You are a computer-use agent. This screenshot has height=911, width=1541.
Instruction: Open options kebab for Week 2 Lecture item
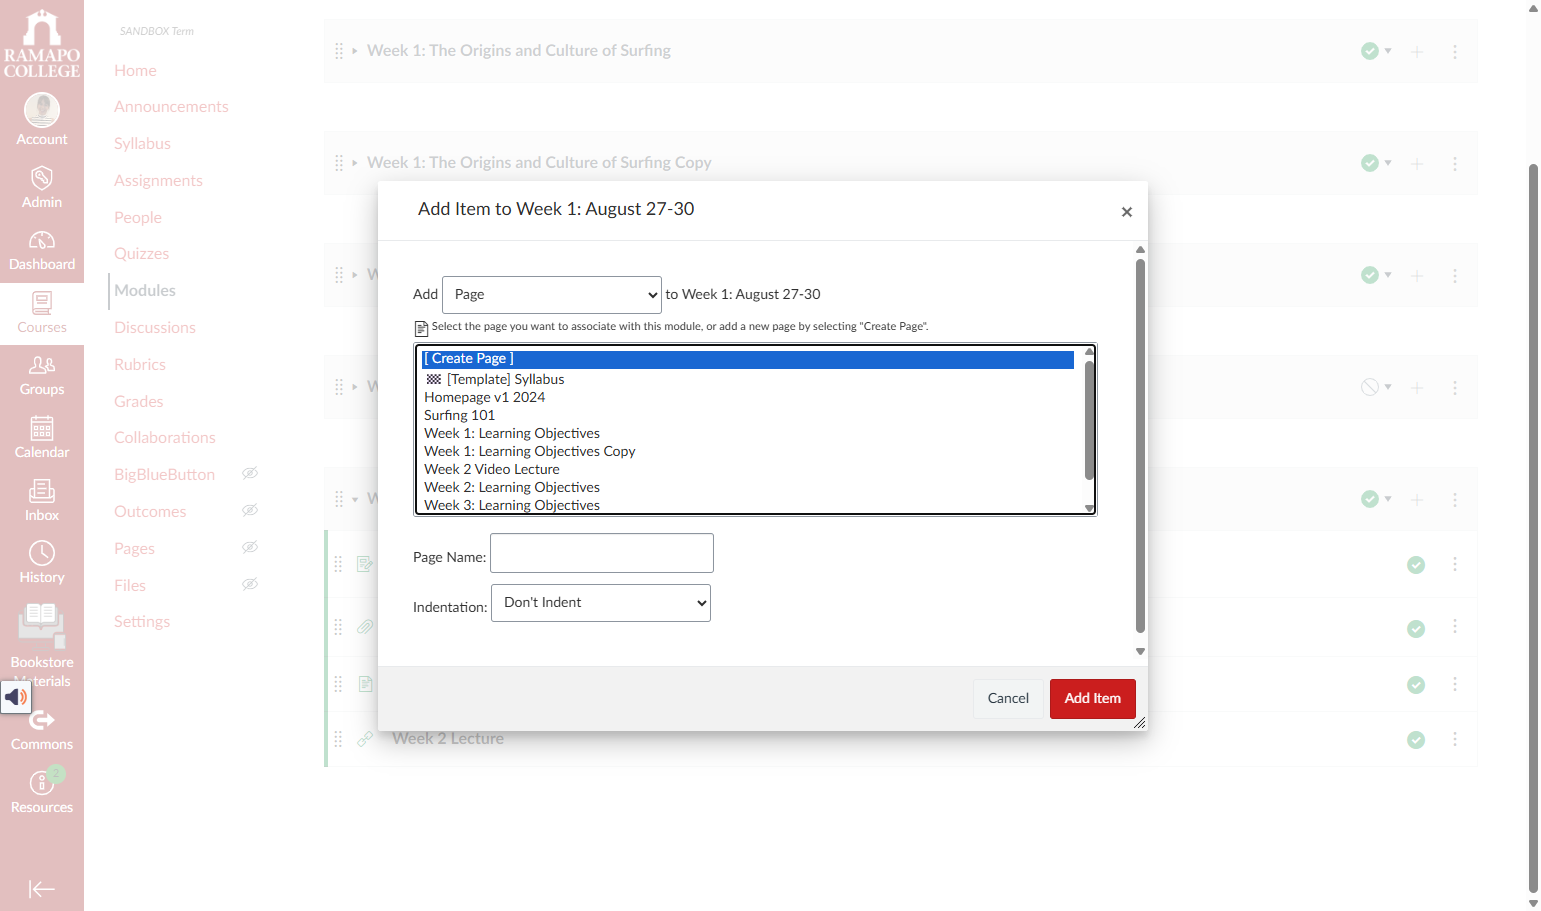point(1455,739)
